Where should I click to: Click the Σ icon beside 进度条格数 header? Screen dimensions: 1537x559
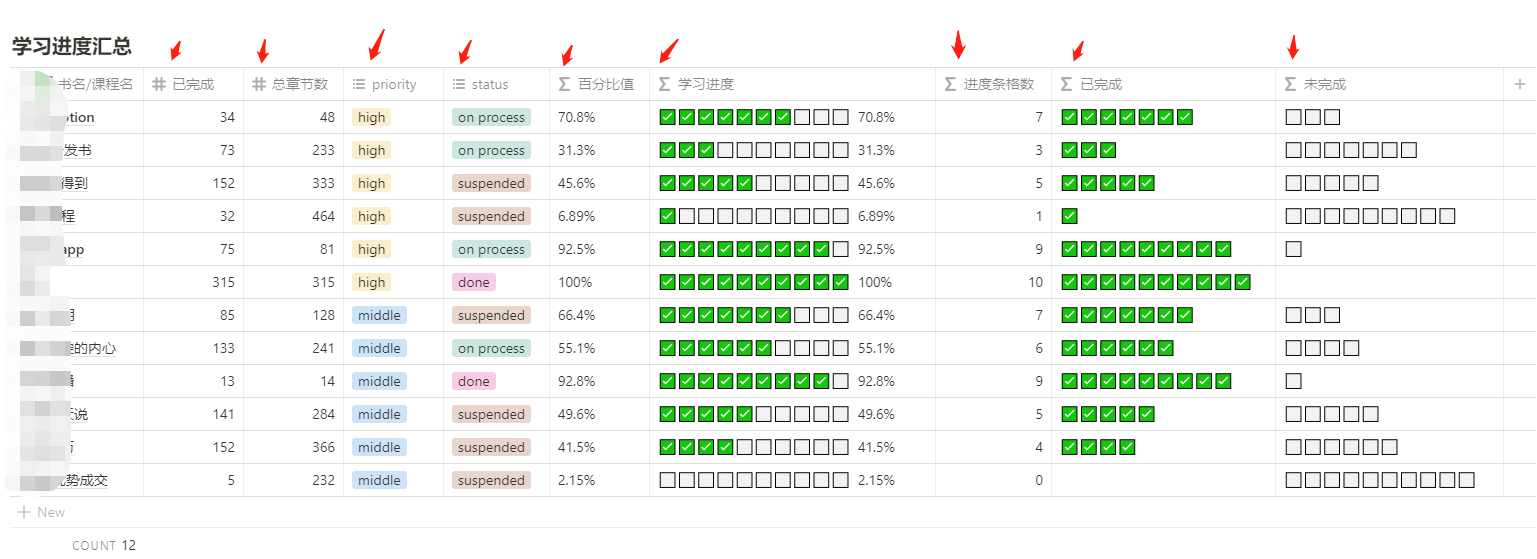point(950,84)
